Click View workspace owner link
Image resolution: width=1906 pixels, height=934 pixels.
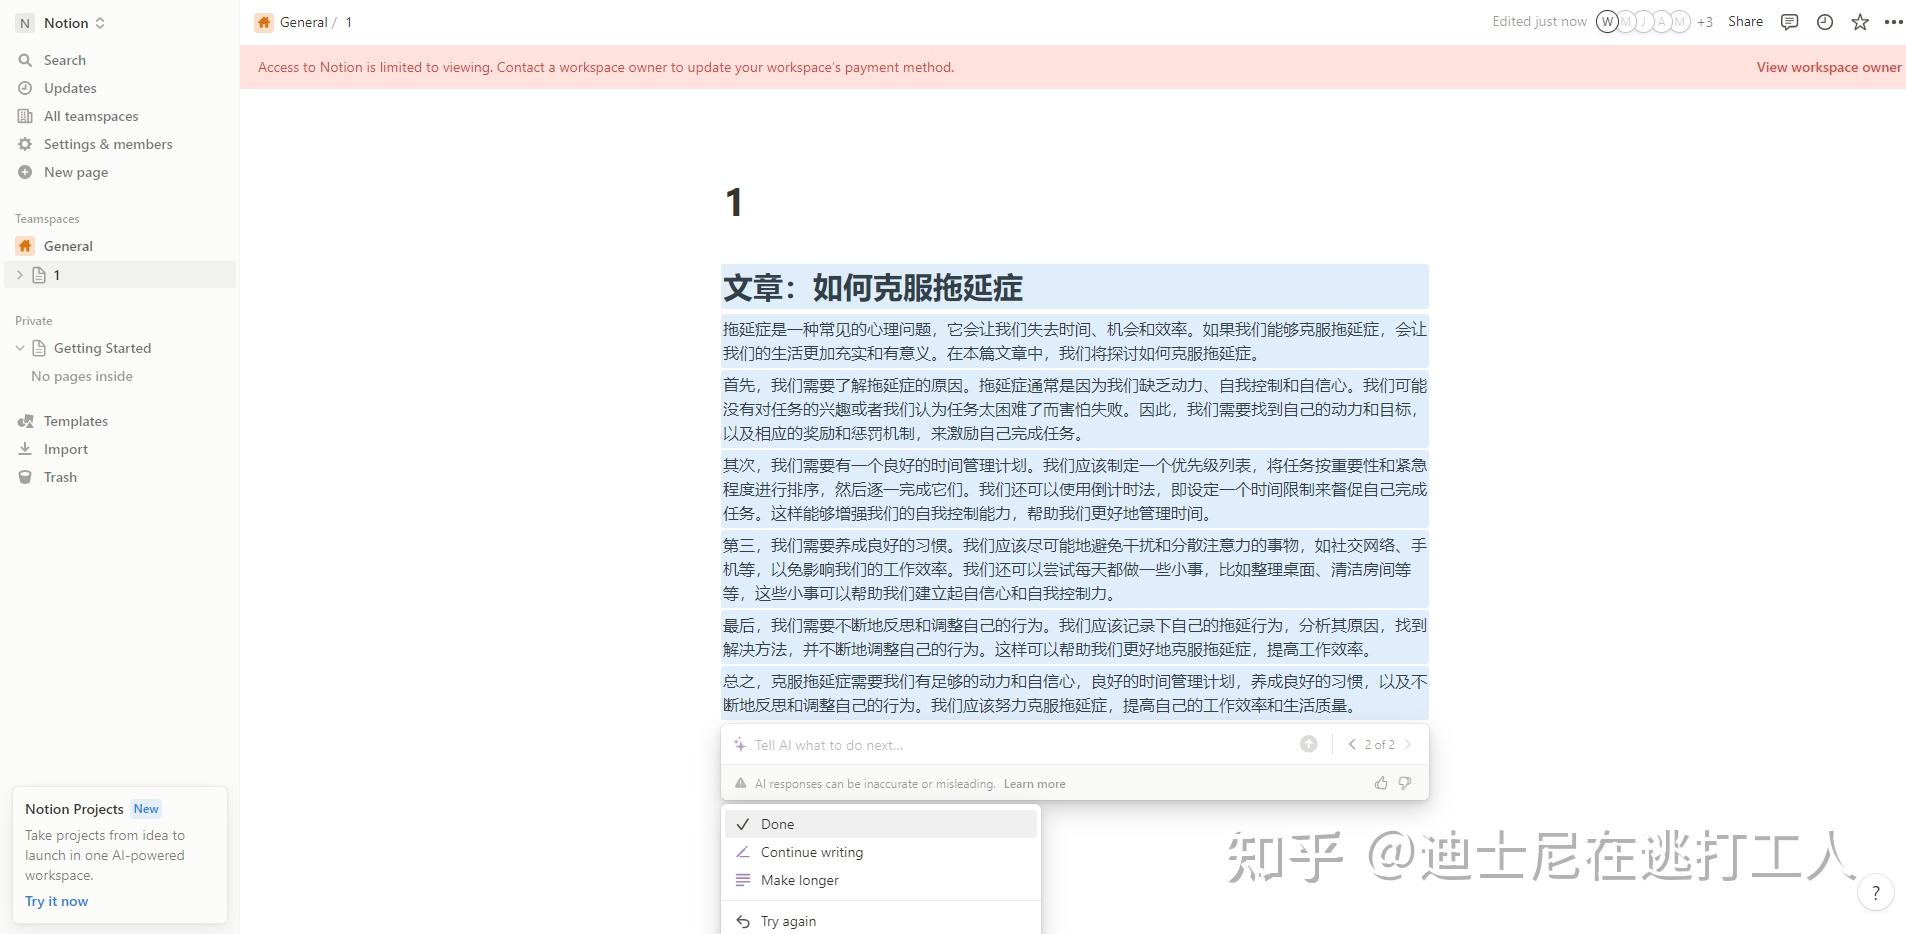pos(1828,67)
